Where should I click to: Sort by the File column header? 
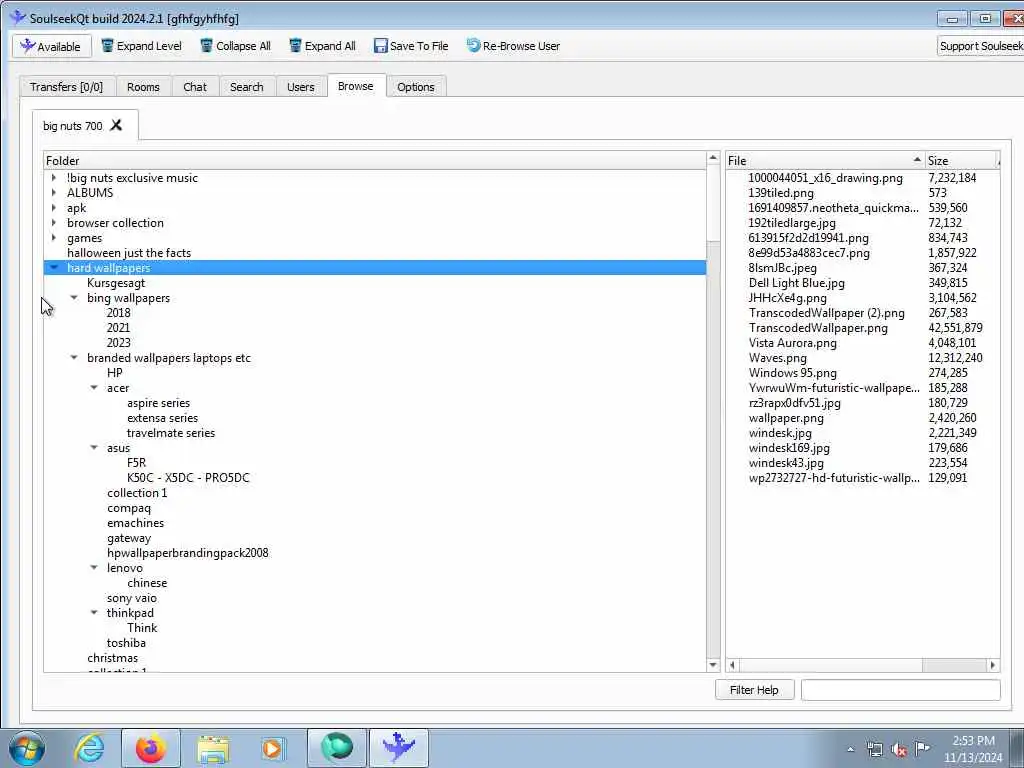[x=825, y=161]
